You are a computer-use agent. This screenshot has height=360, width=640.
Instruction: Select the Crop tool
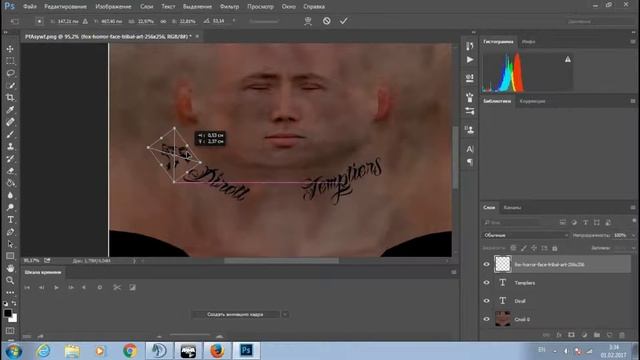click(10, 98)
